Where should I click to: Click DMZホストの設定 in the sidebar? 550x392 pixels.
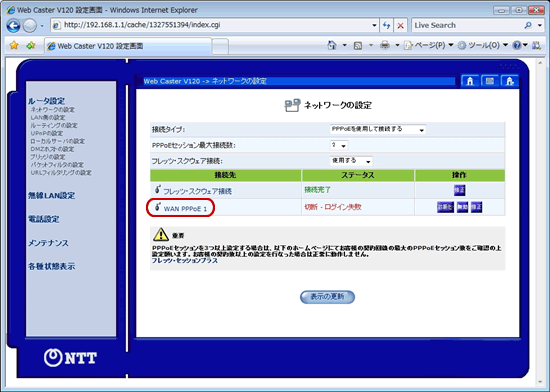click(x=52, y=149)
